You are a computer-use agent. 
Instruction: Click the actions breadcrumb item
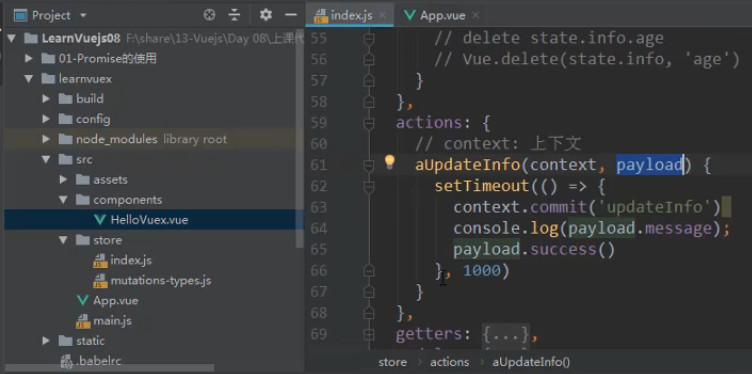(449, 362)
